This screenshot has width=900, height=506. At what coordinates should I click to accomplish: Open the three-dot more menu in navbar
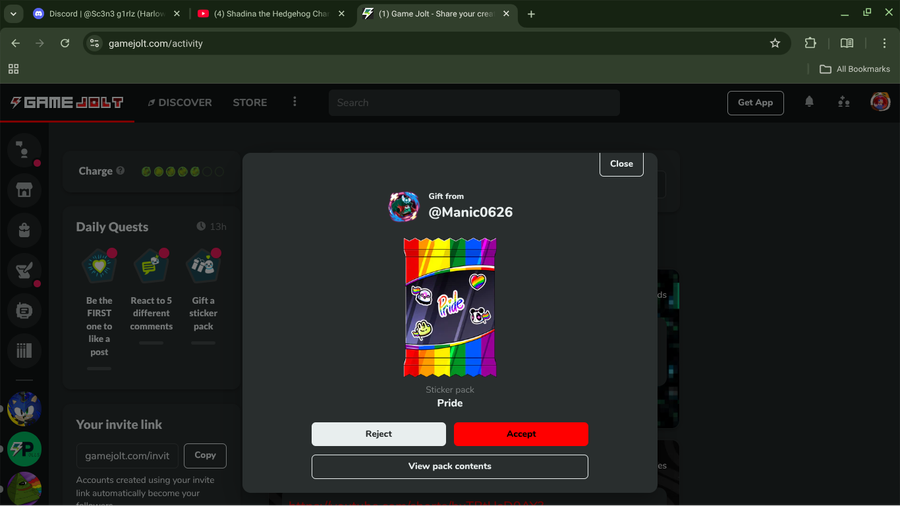pos(294,102)
